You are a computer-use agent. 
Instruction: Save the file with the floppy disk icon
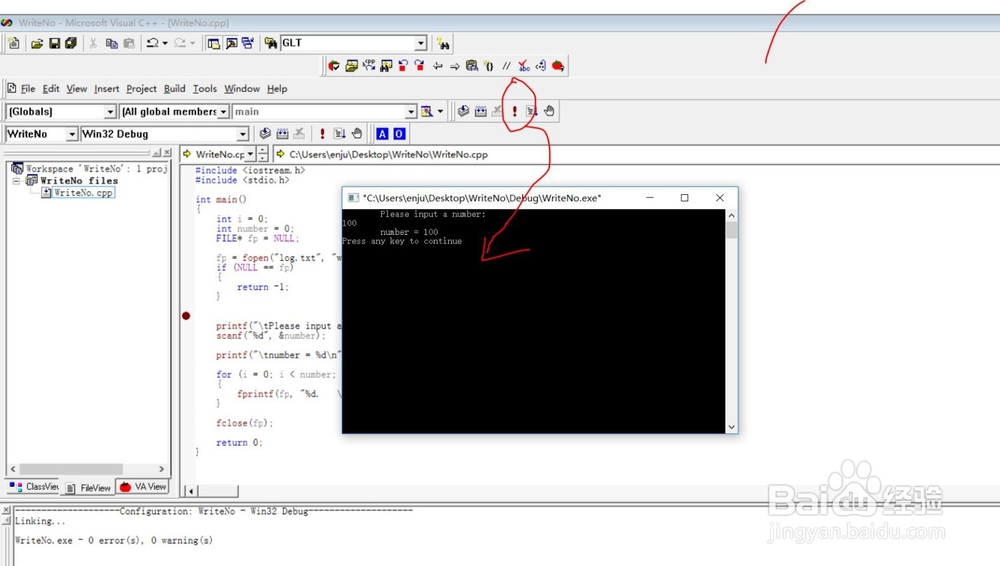pos(54,43)
